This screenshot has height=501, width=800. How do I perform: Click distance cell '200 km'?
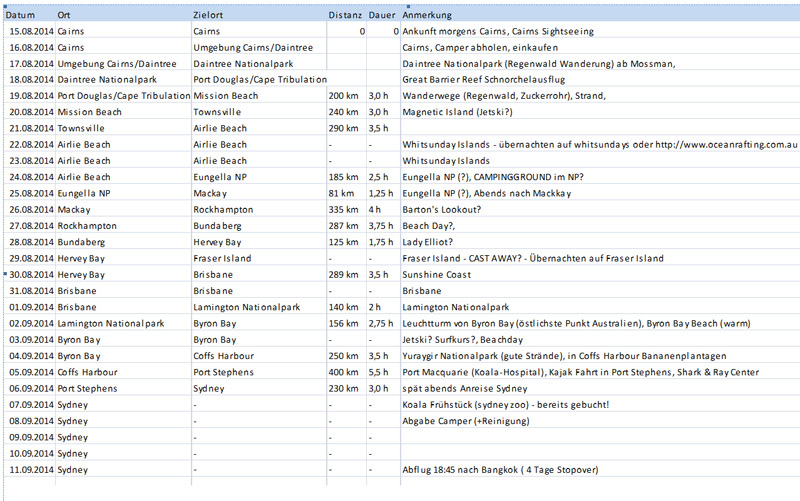(343, 96)
